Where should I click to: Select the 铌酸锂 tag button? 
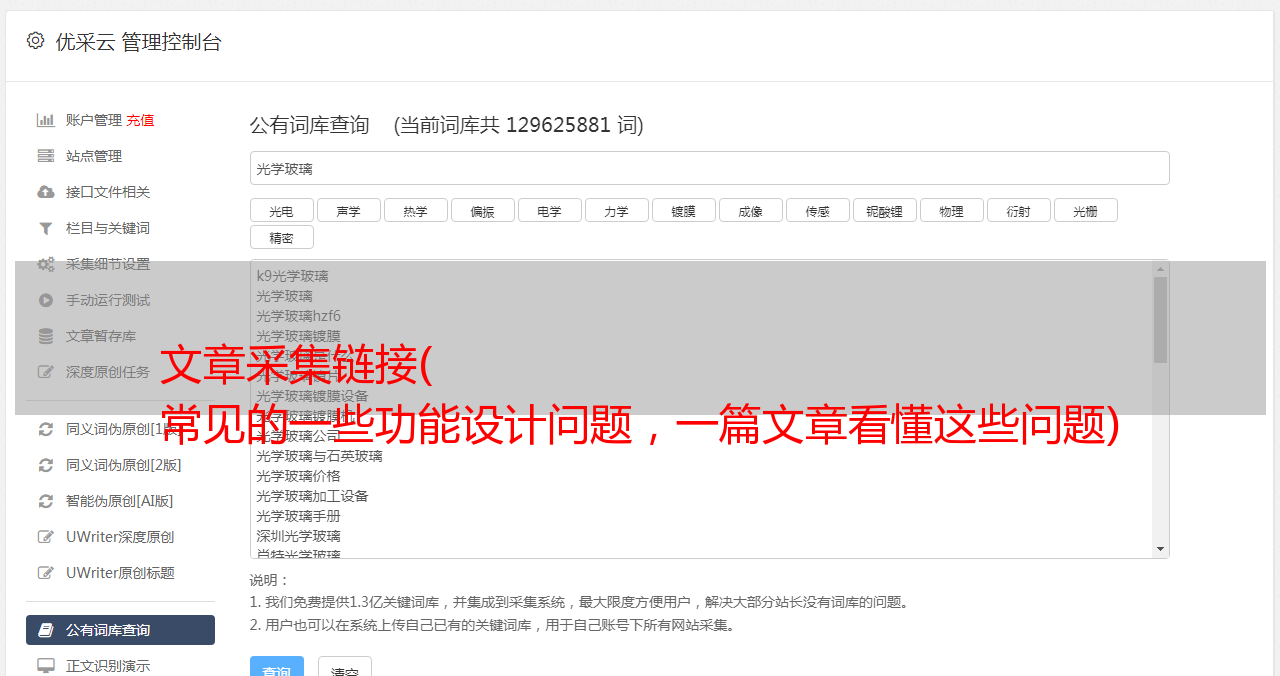click(885, 210)
